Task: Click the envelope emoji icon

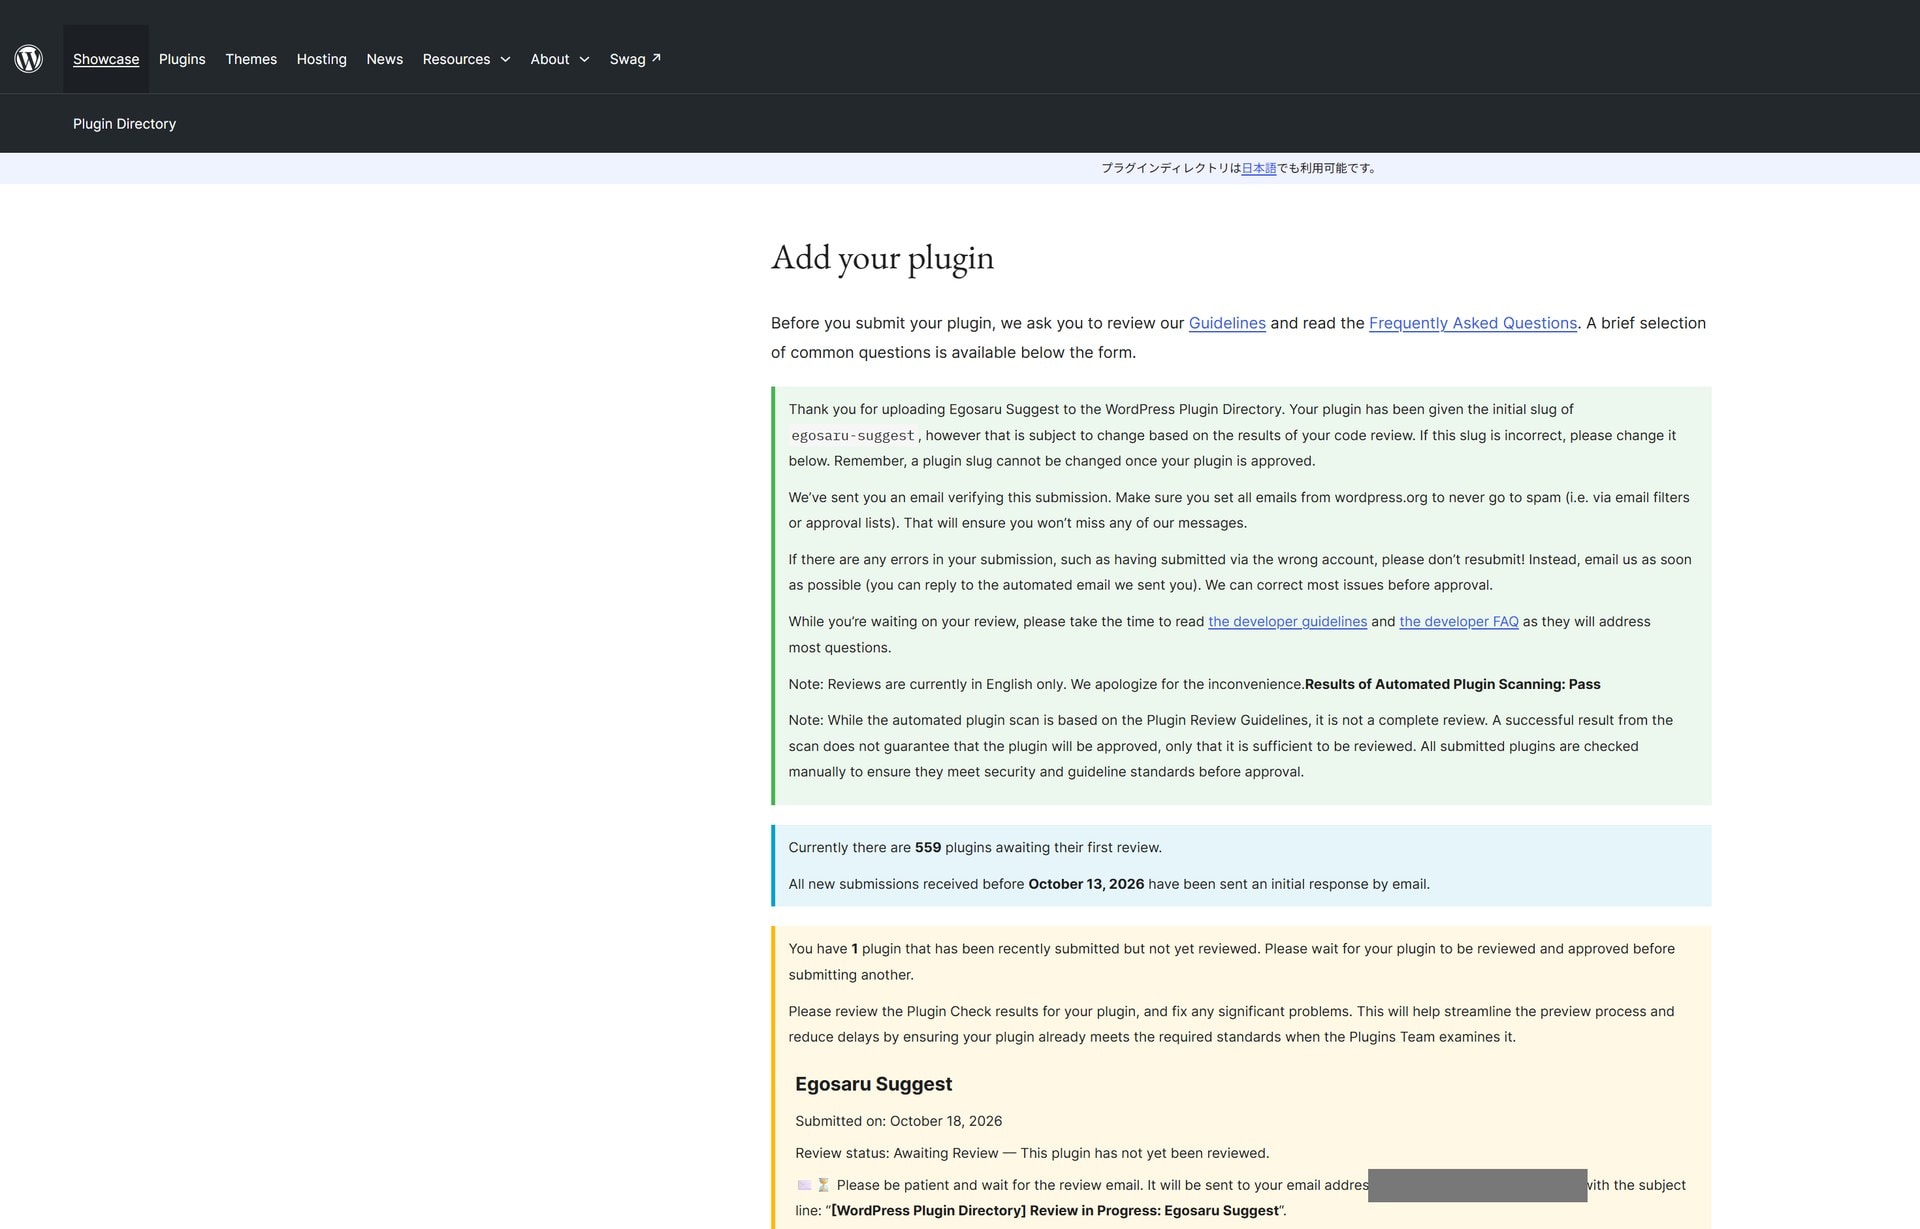Action: point(804,1185)
